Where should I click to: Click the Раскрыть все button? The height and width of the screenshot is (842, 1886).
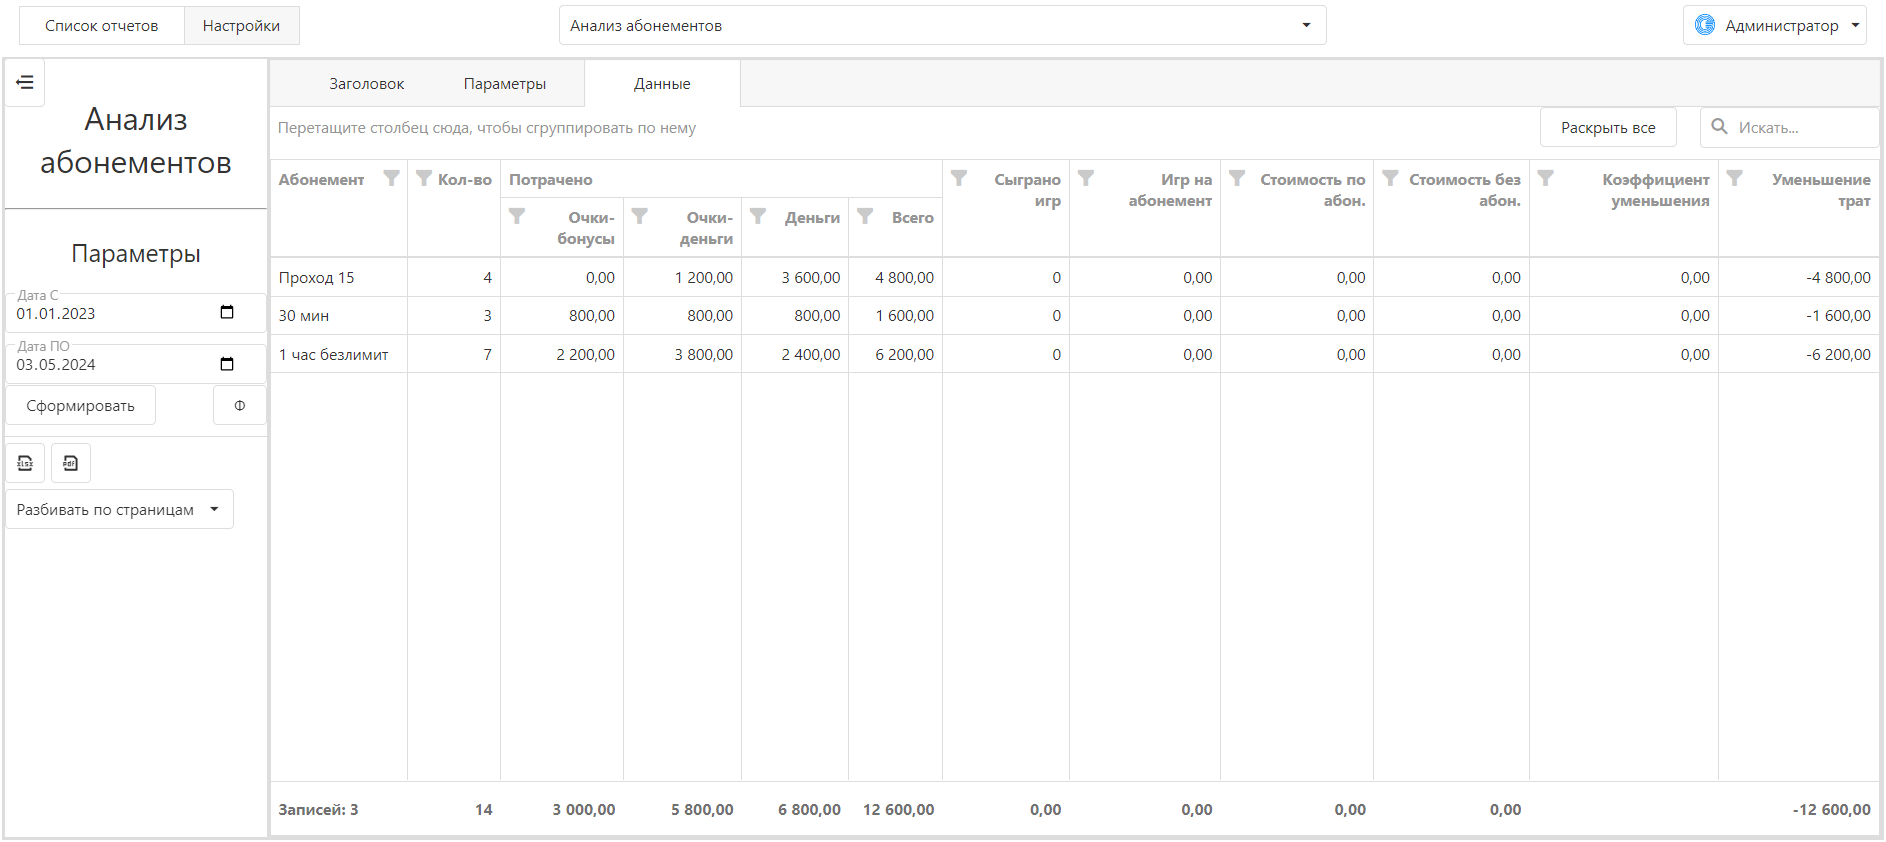(1608, 128)
